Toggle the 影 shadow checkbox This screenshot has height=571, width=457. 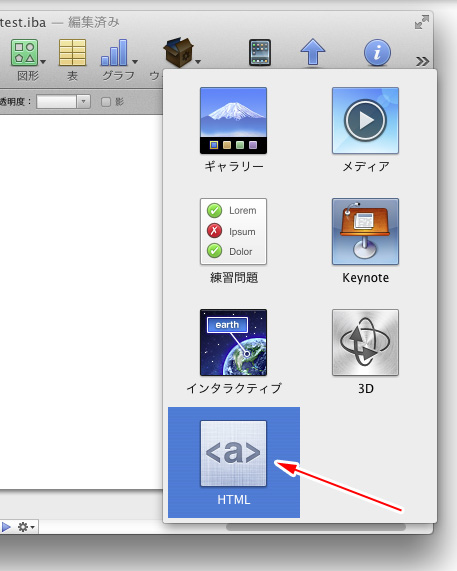[x=106, y=102]
